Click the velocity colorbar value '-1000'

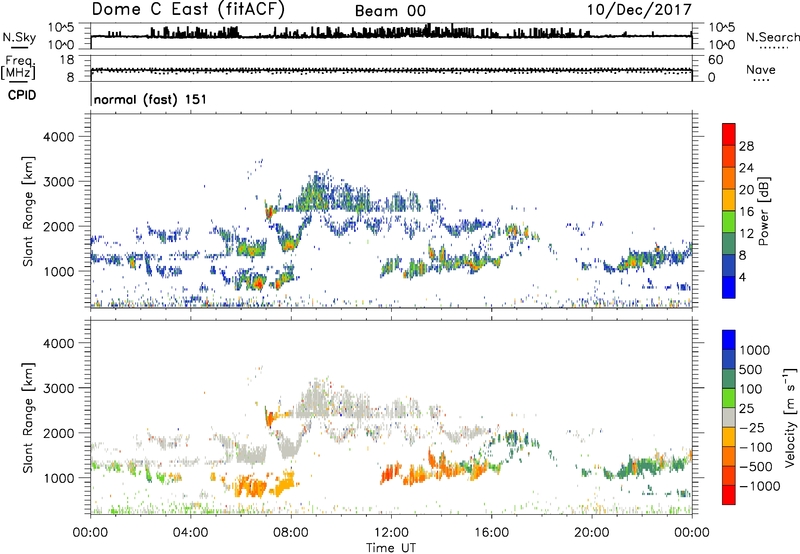(760, 486)
